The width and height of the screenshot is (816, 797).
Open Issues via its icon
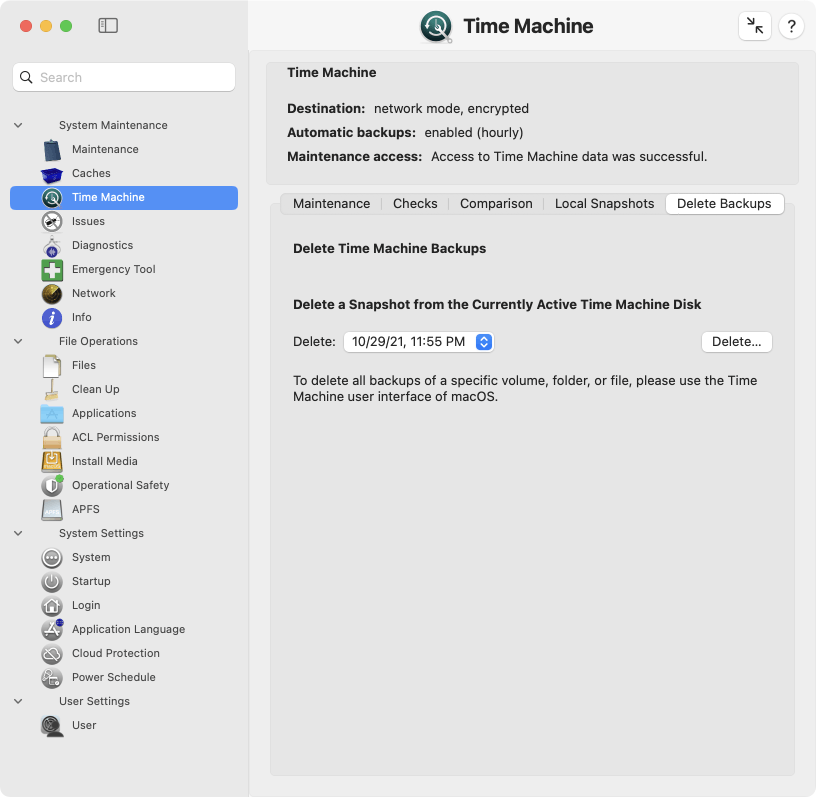pos(52,222)
